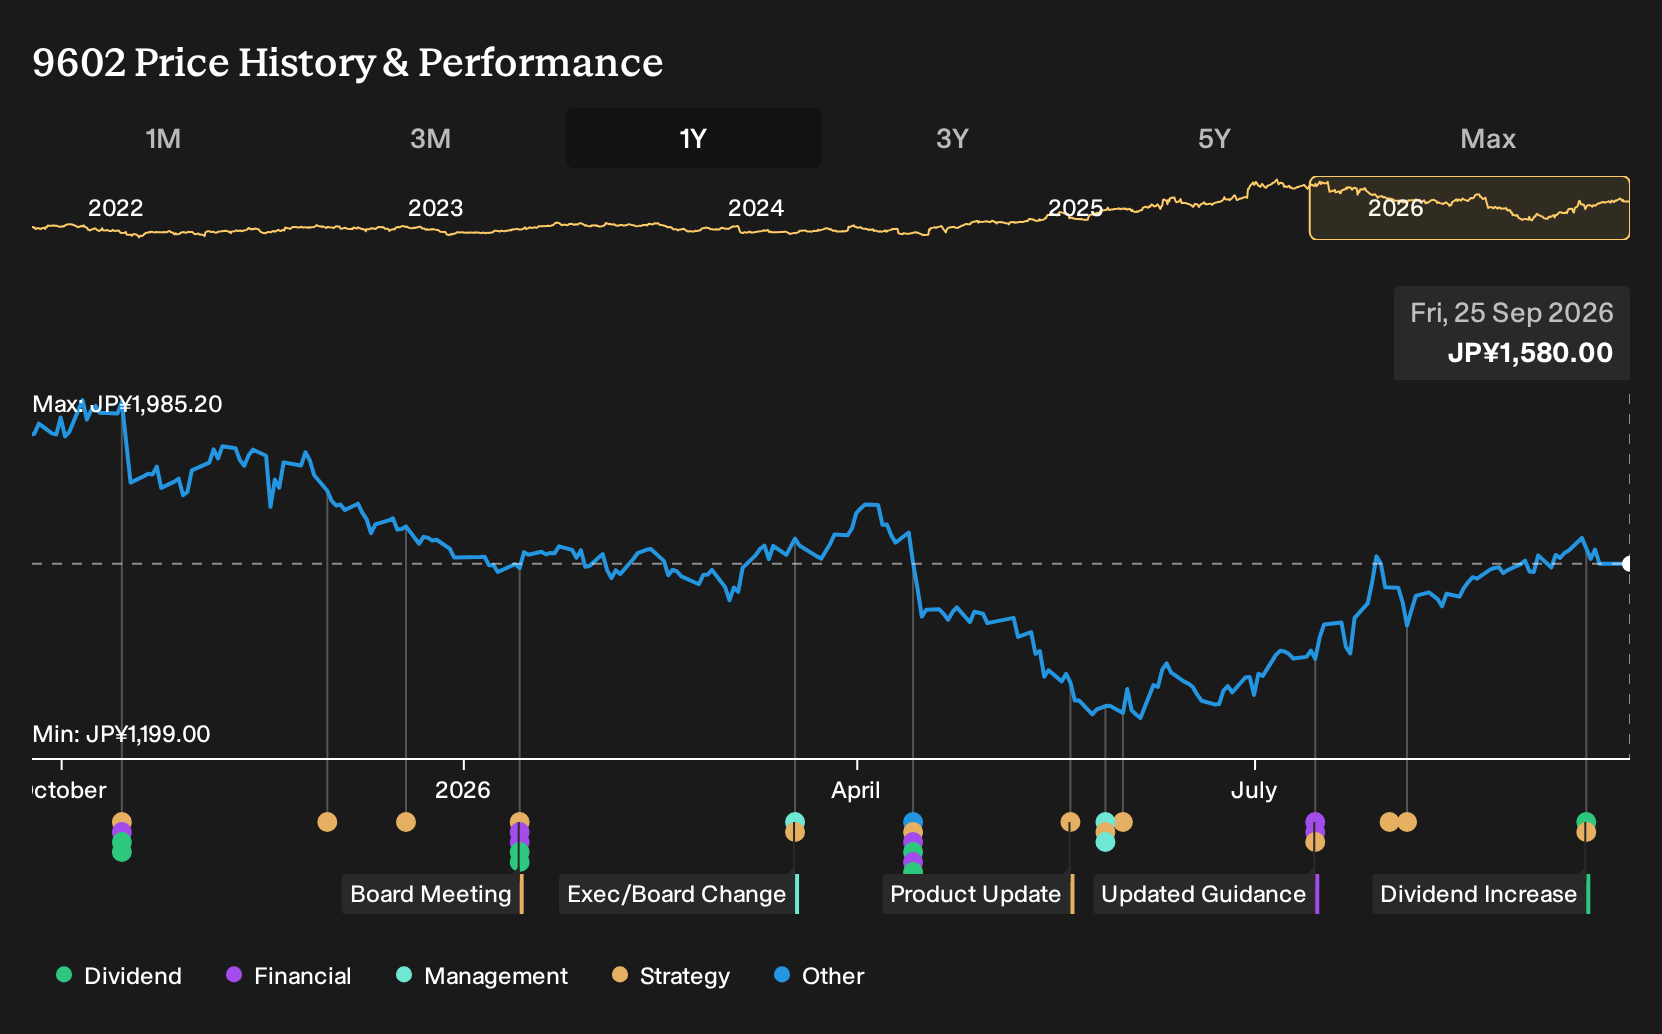Screen dimensions: 1662x1034
Task: Click the teal marker above Exec/Board Change
Action: 795,821
